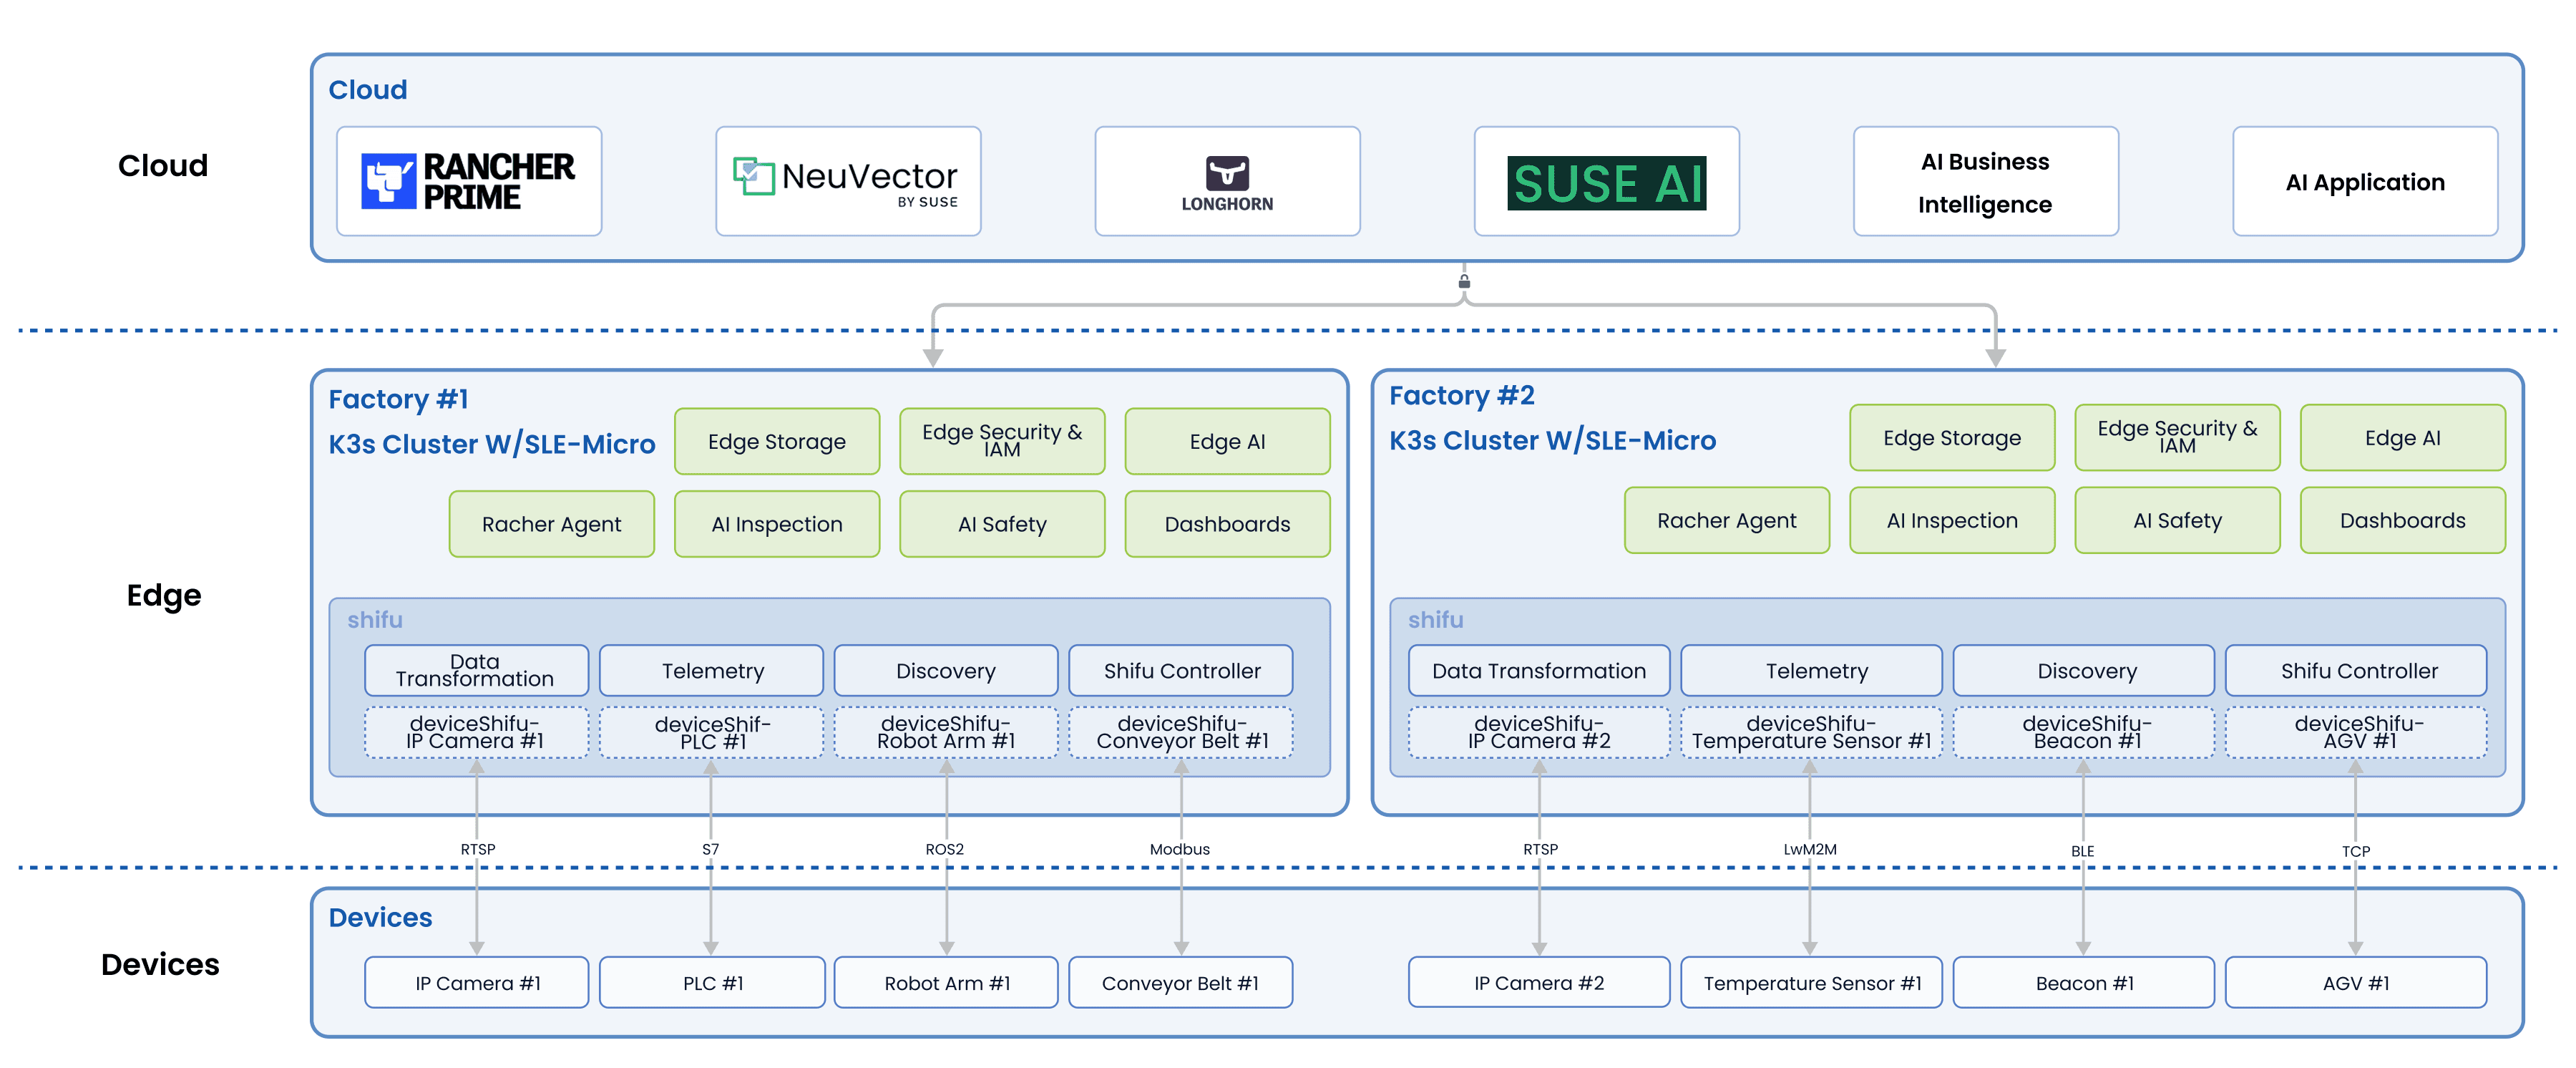Click the small padlock icon below Cloud box
This screenshot has height=1068, width=2576.
click(1464, 281)
